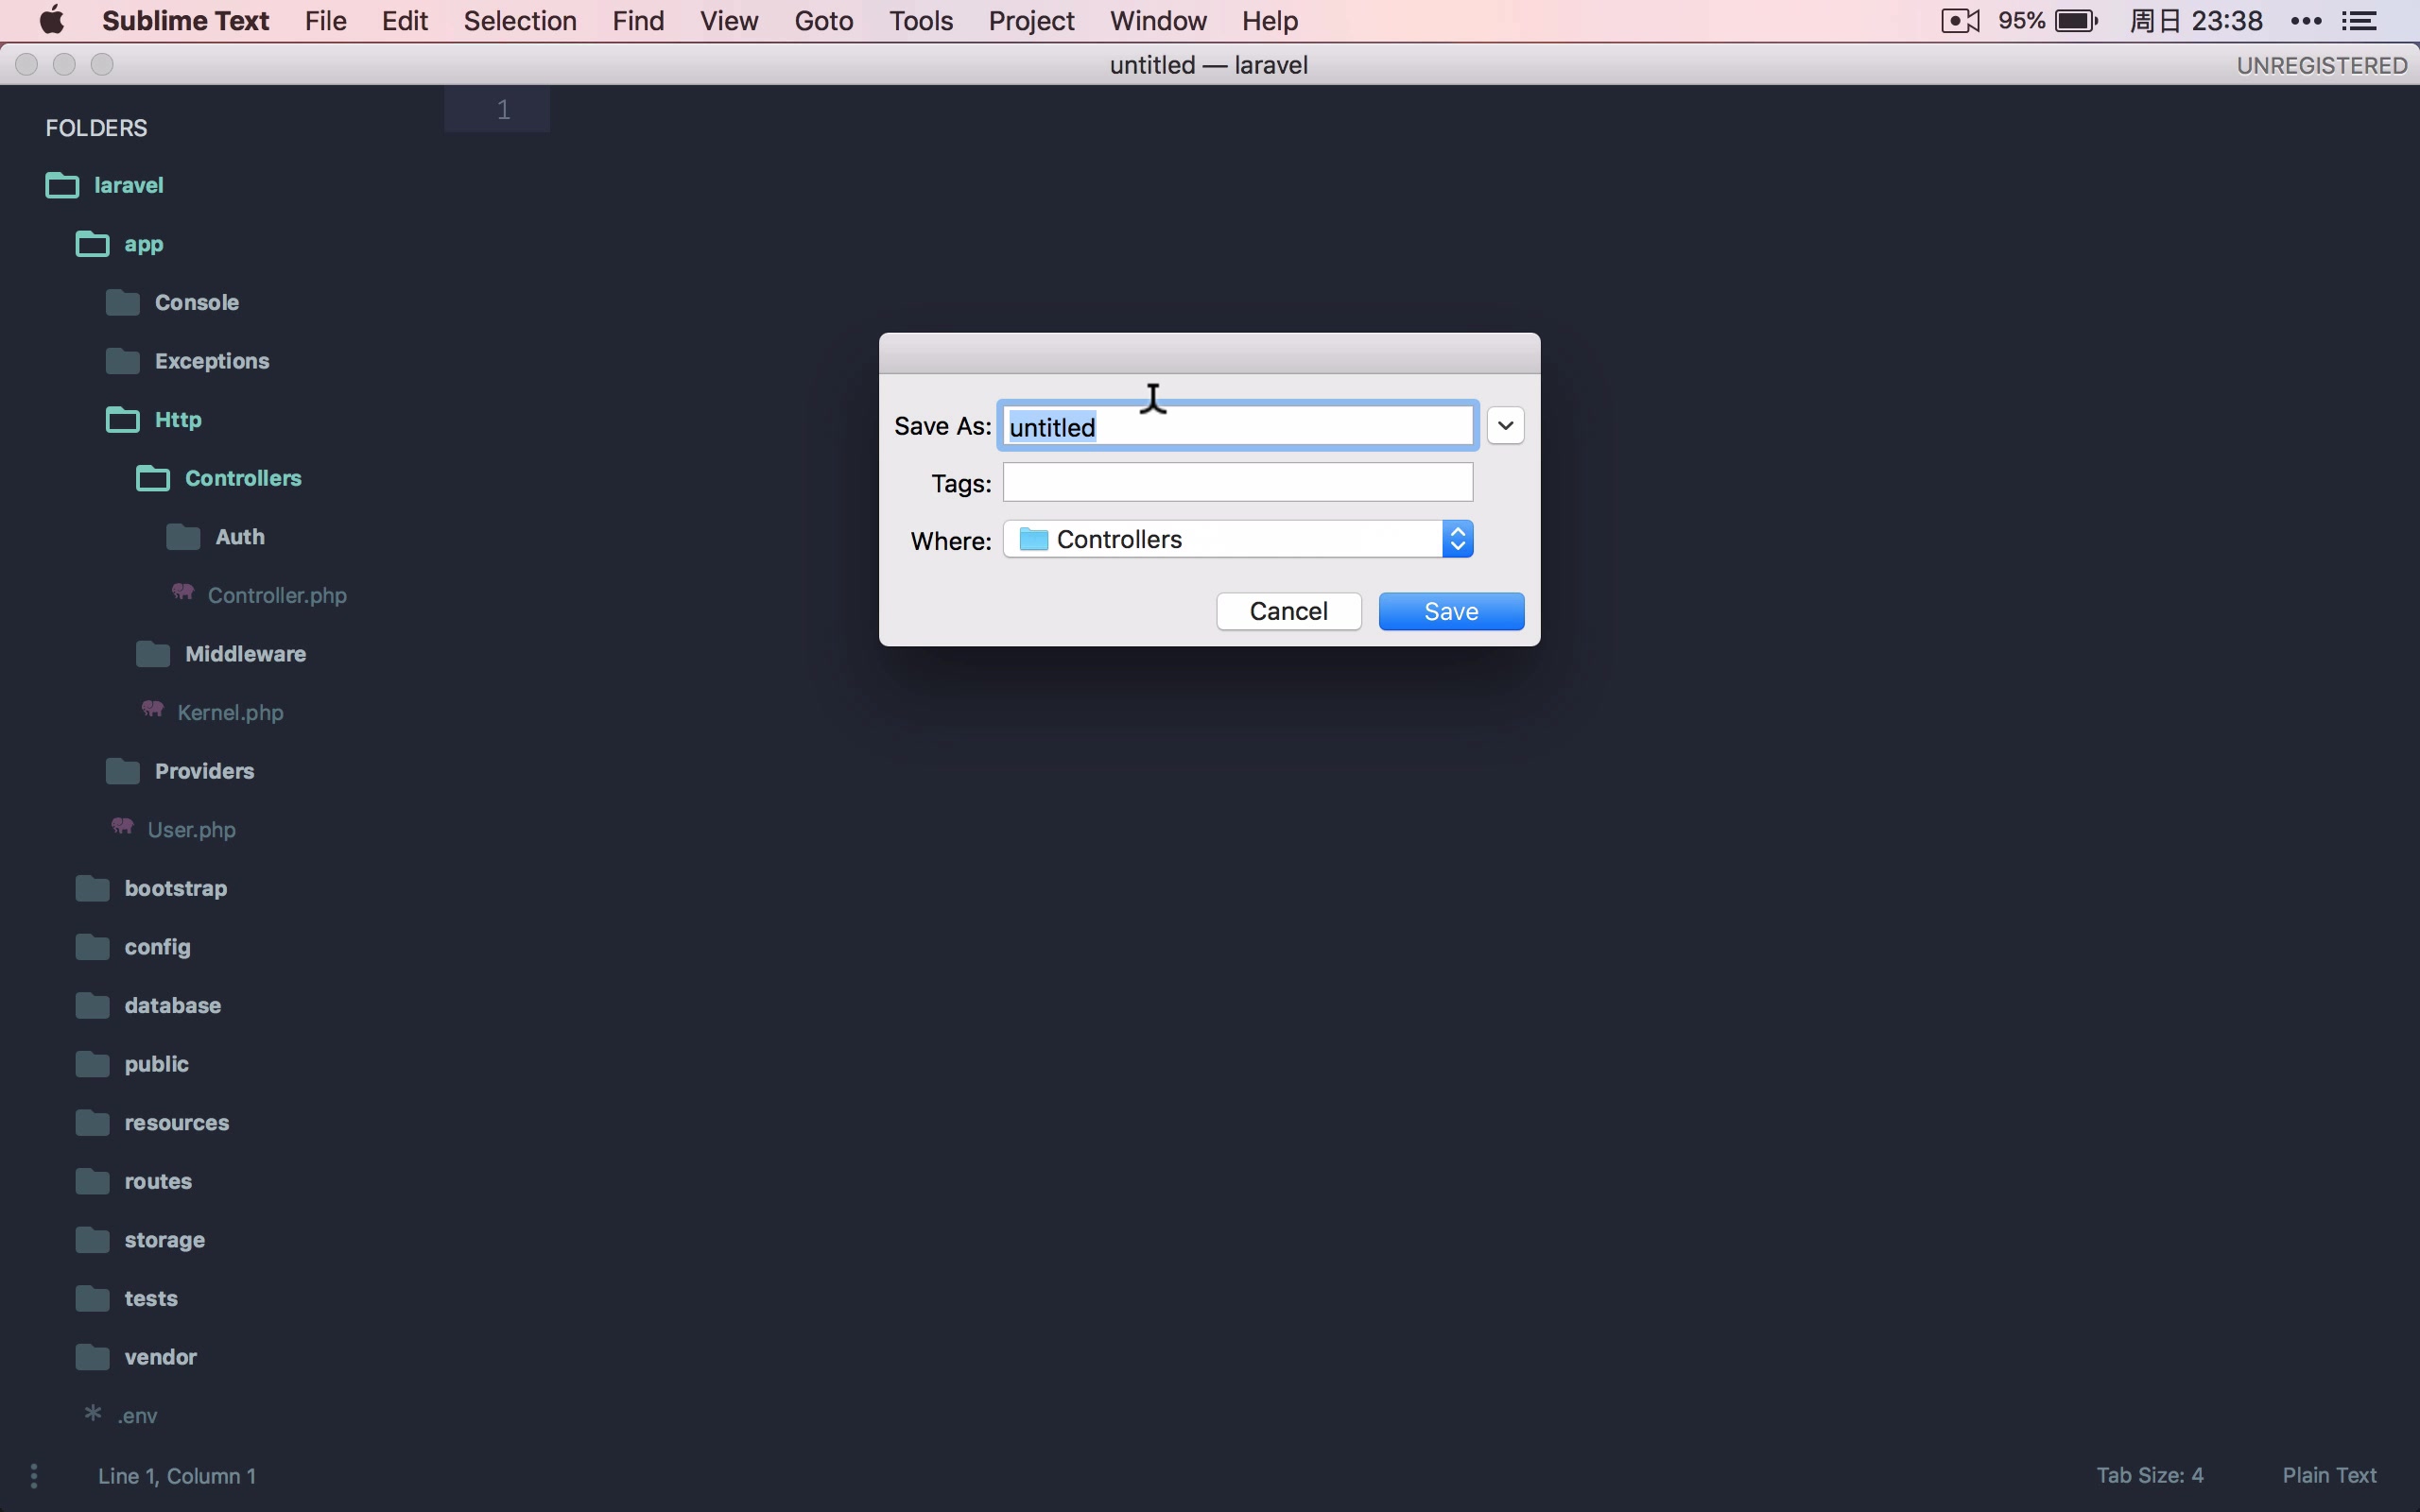Open the app folder in sidebar
Viewport: 2420px width, 1512px height.
[x=143, y=242]
